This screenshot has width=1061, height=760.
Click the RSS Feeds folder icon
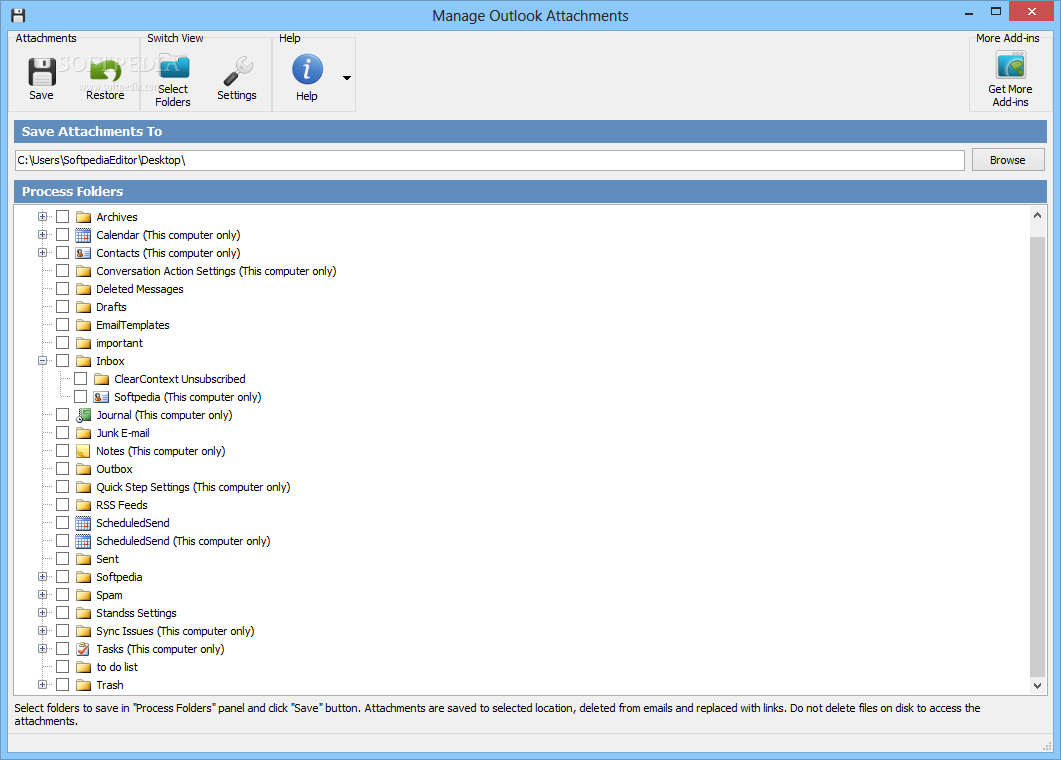click(83, 505)
